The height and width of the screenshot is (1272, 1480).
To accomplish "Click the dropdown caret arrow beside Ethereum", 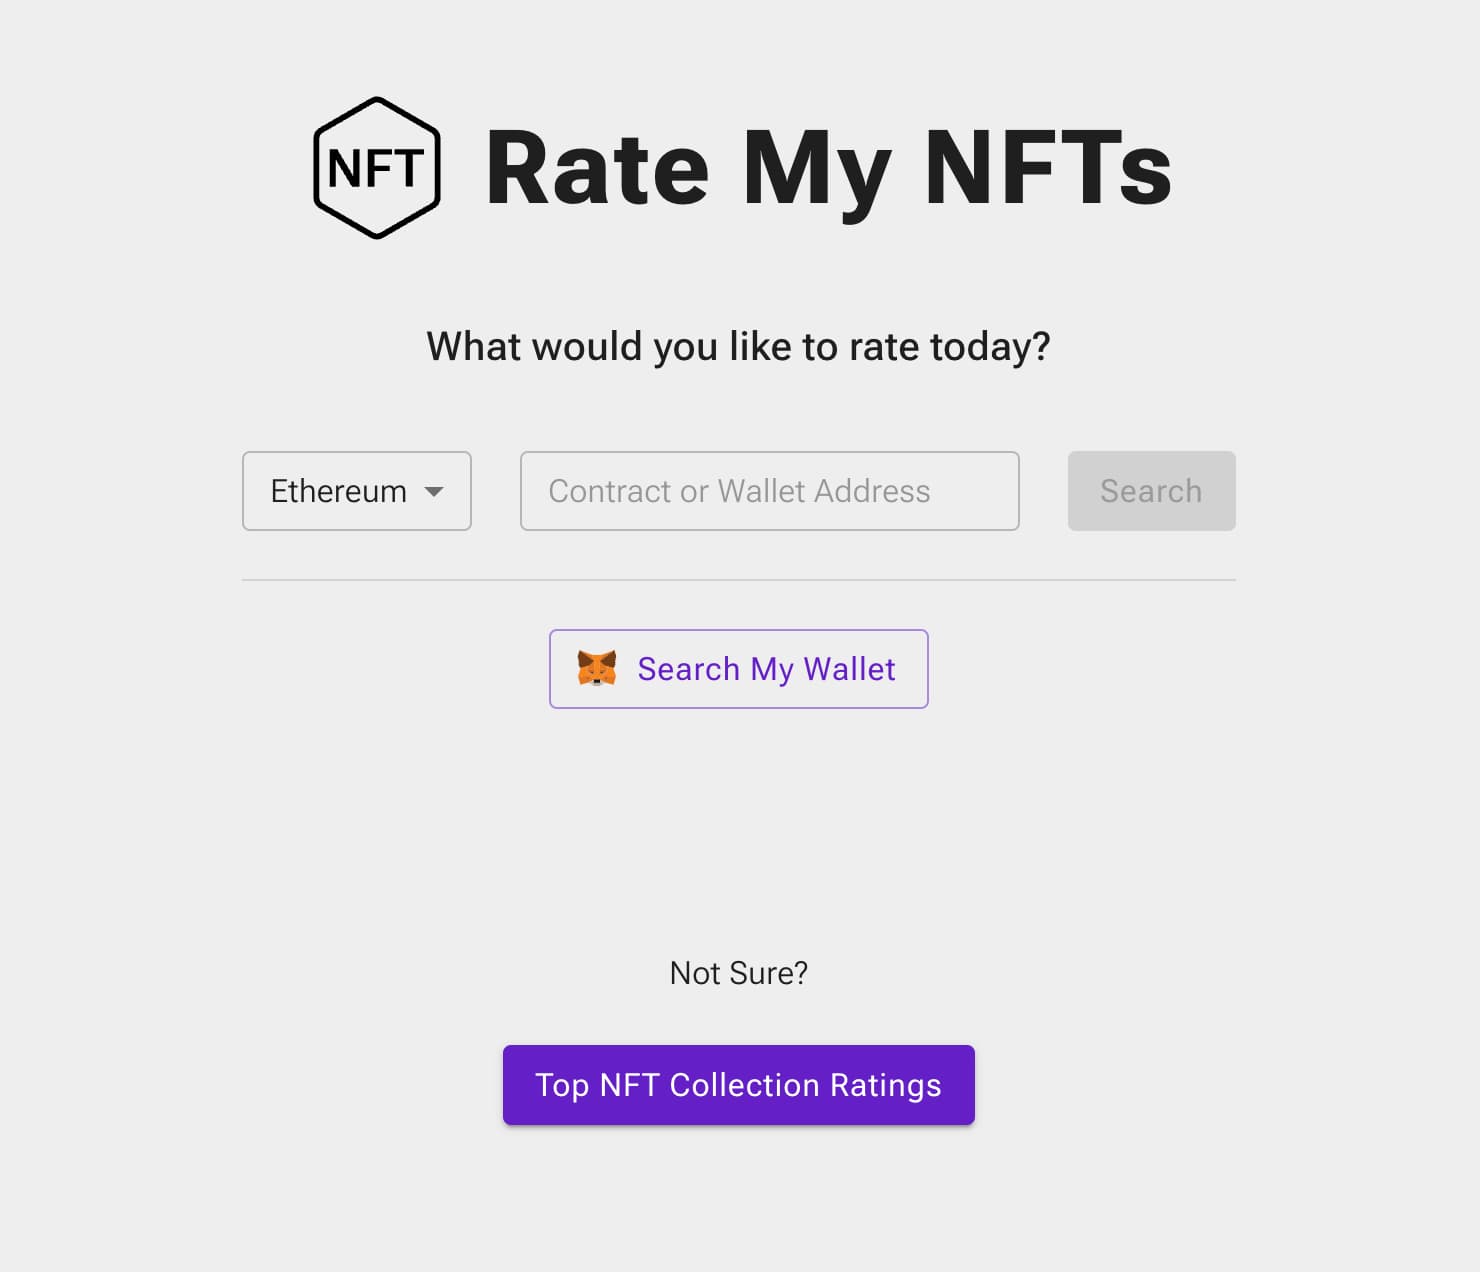I will tap(434, 491).
